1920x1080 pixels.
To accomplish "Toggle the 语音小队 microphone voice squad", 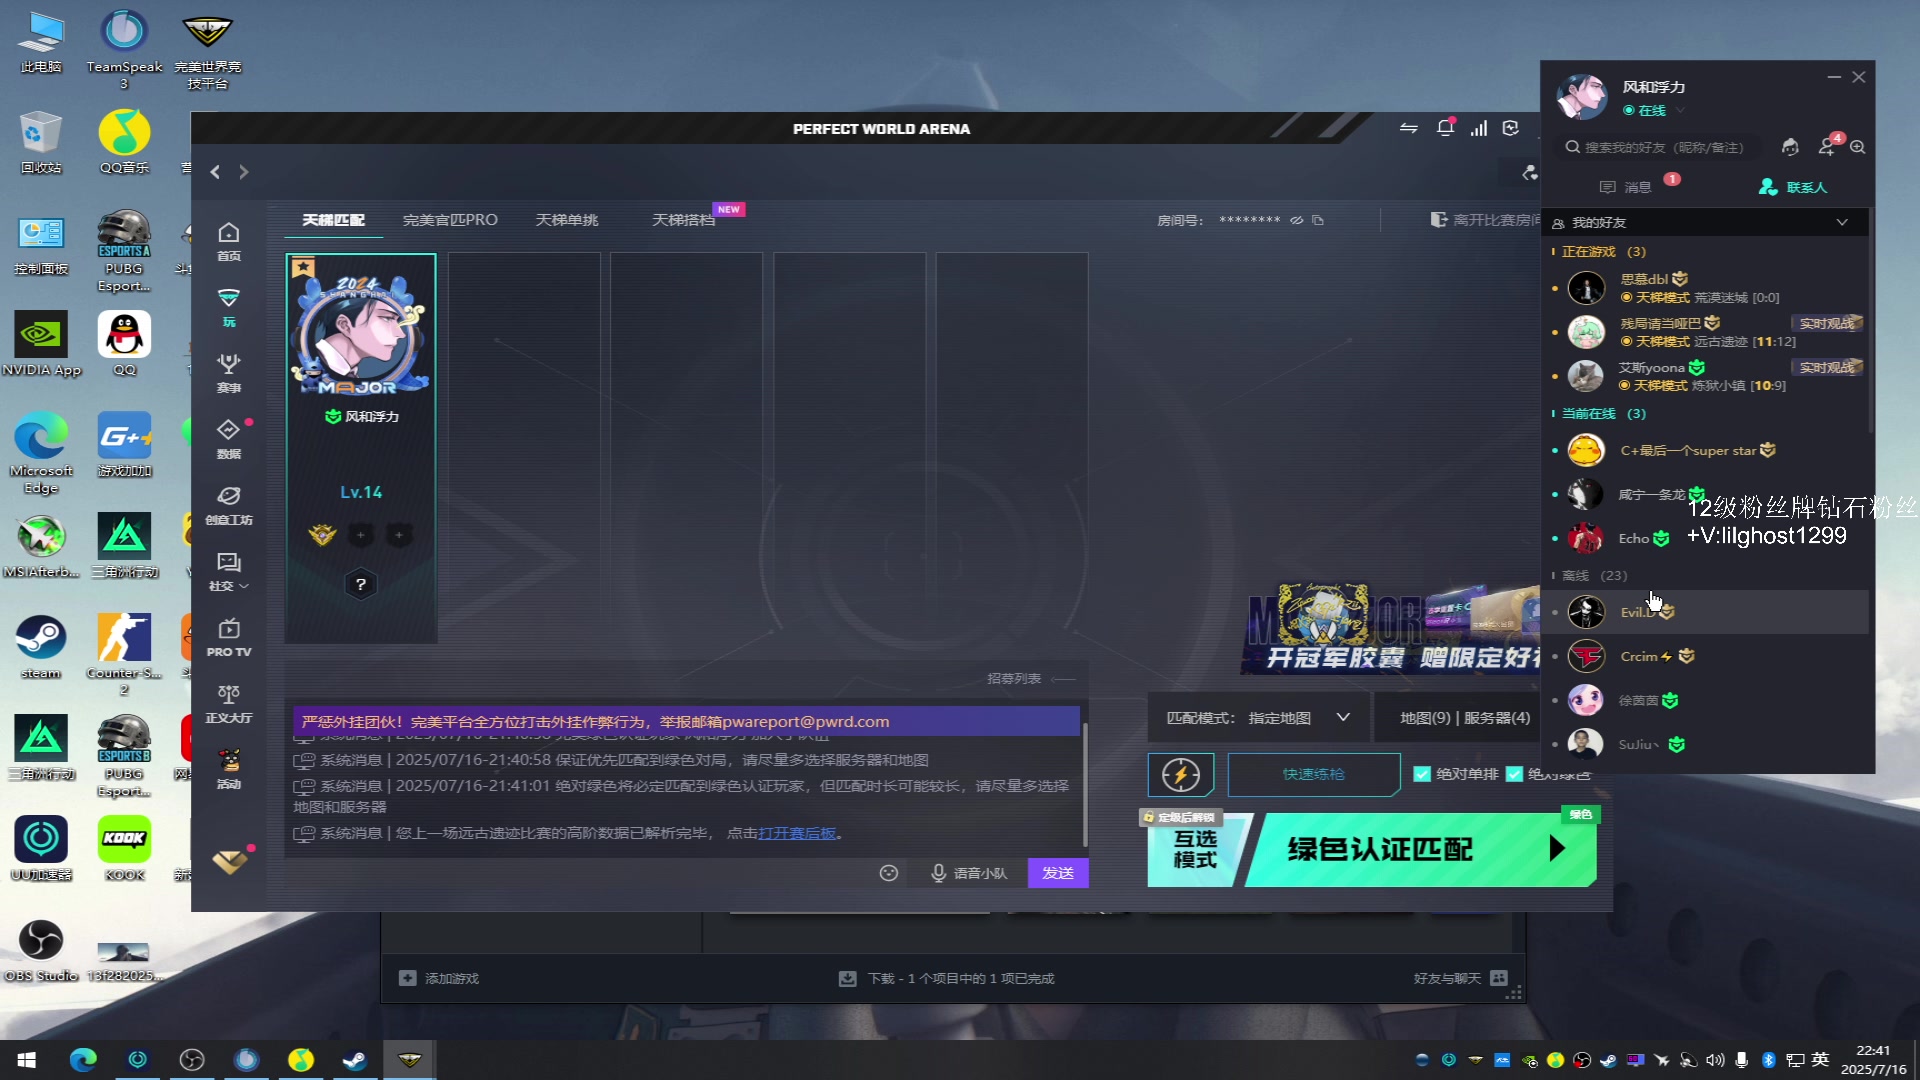I will pyautogui.click(x=969, y=873).
